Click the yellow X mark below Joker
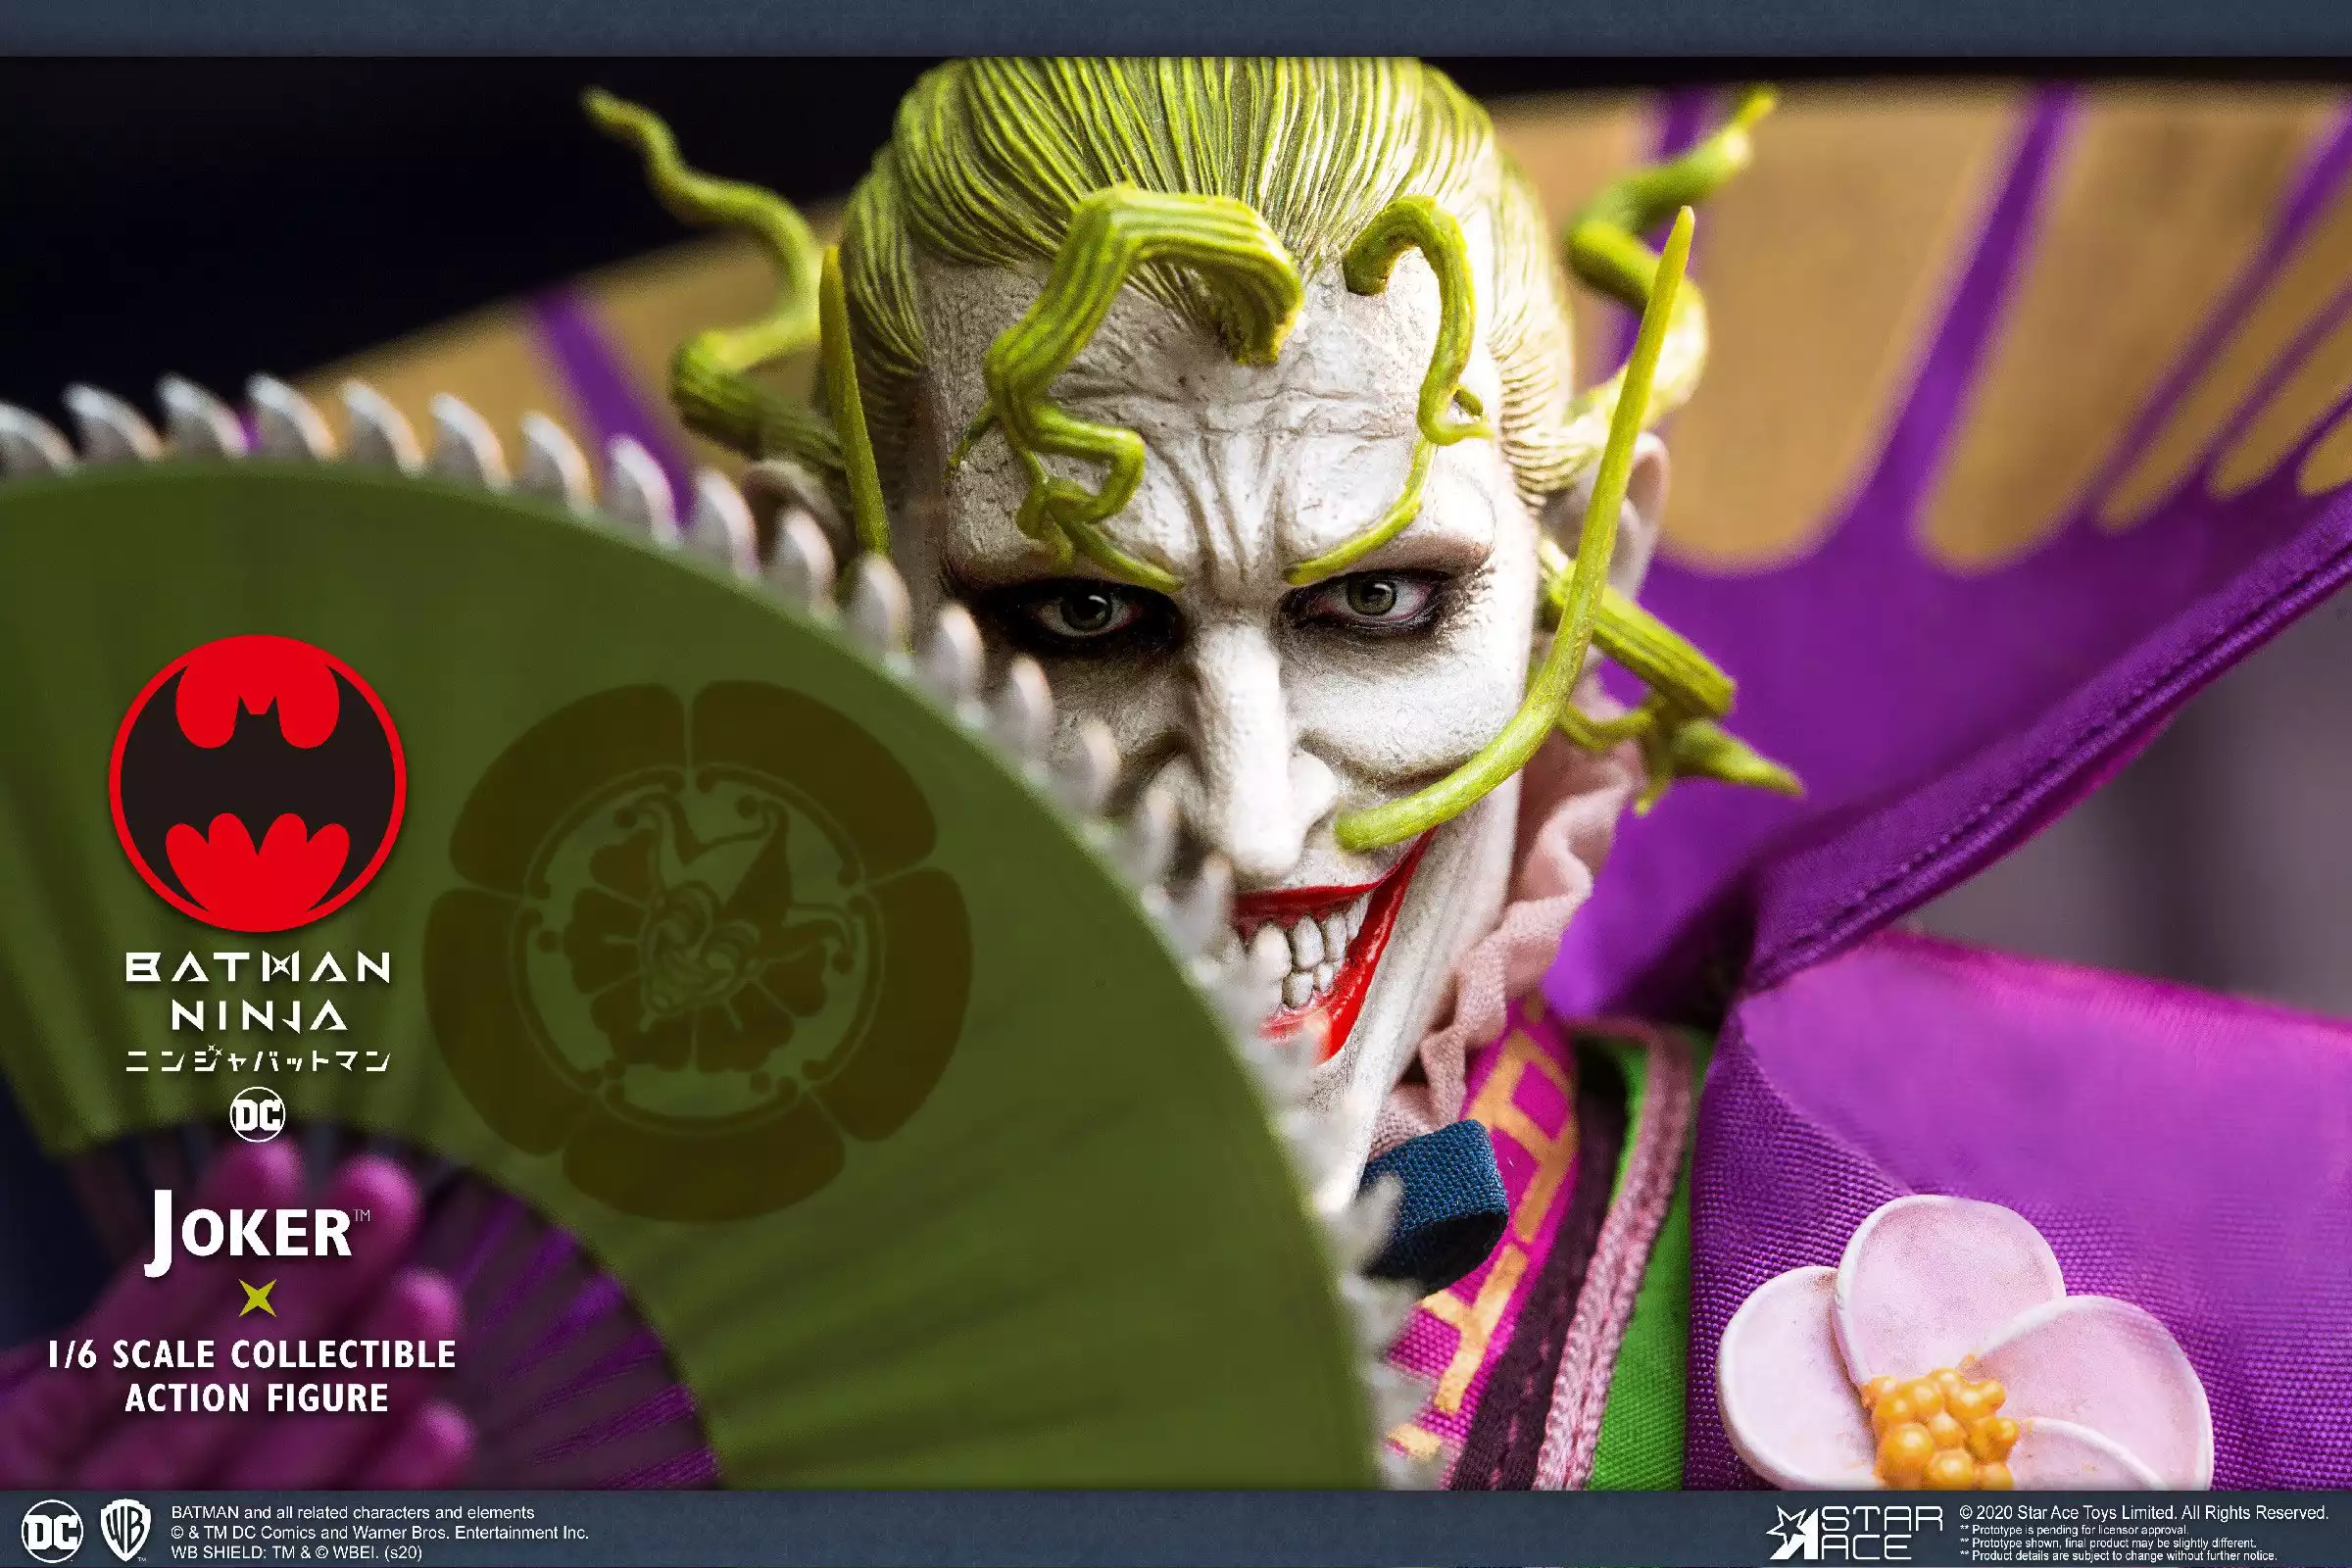 [x=259, y=1299]
